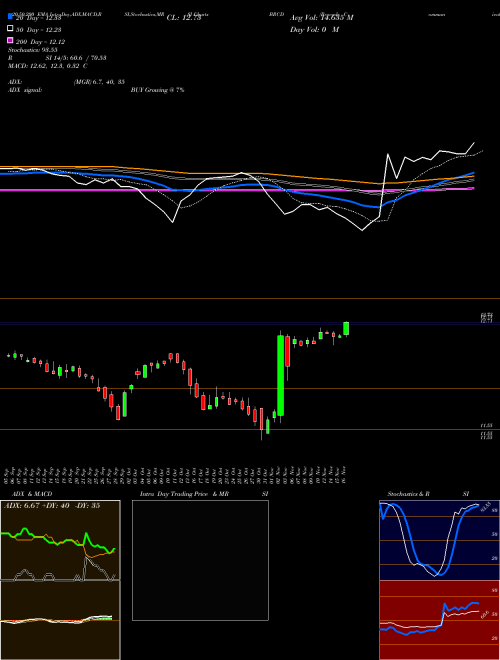500x660 pixels.
Task: Click the last green candlestick on the price chart
Action: 346,328
